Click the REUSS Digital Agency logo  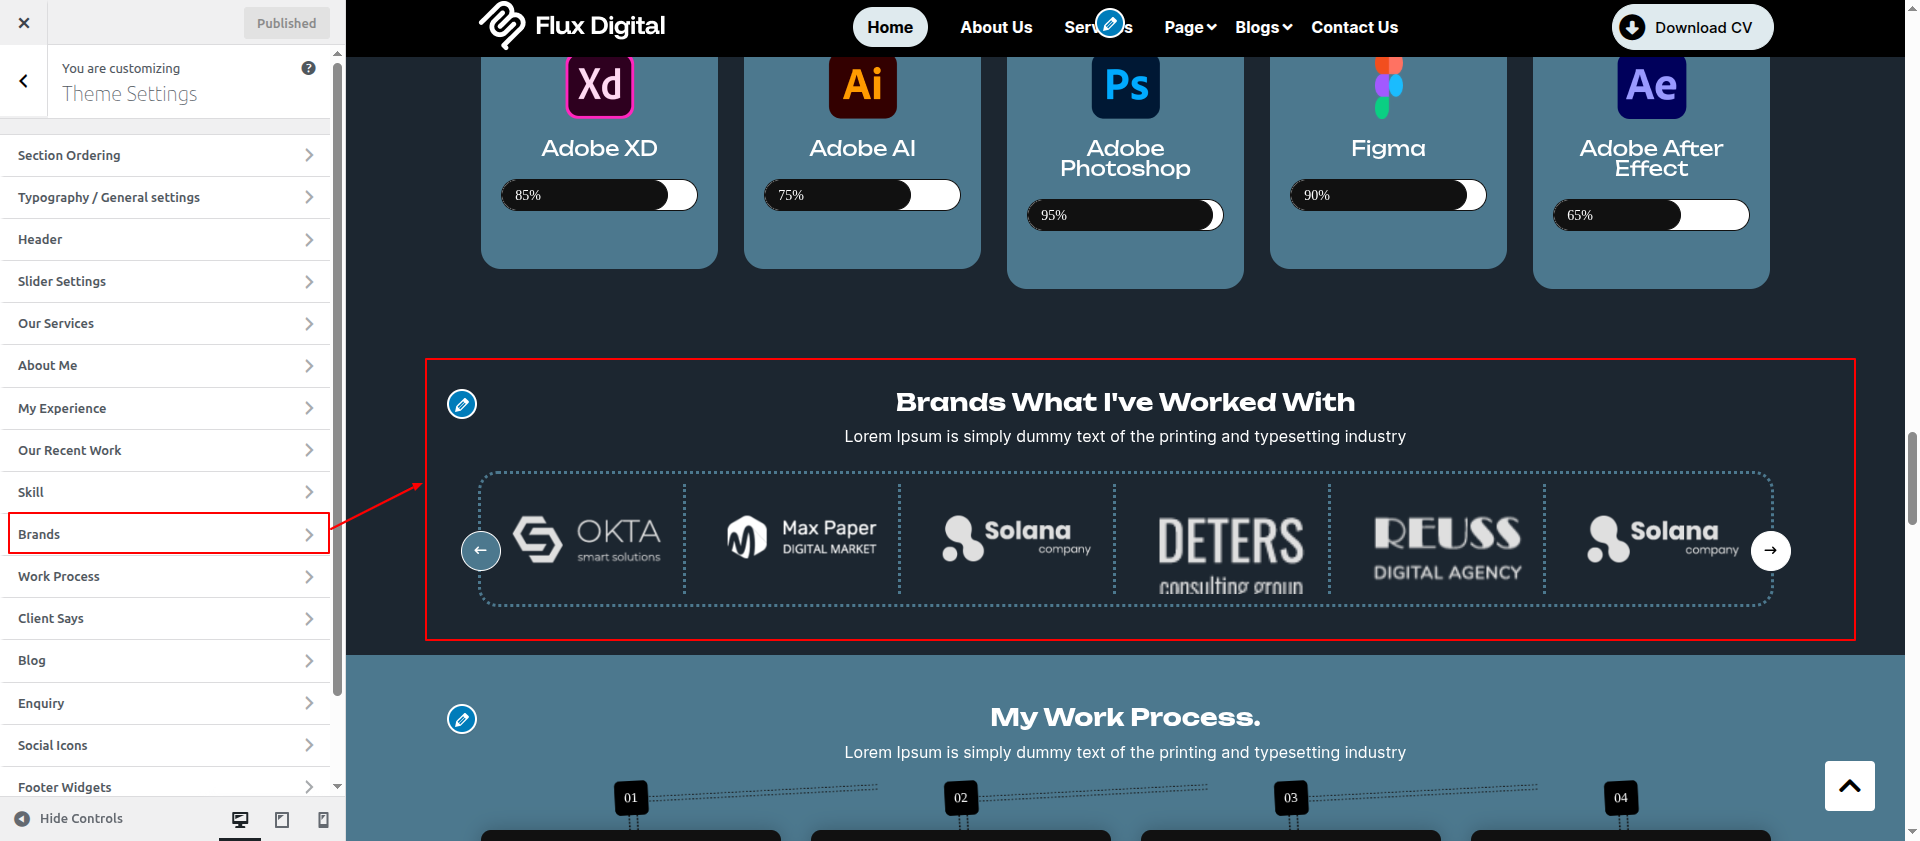click(x=1447, y=548)
